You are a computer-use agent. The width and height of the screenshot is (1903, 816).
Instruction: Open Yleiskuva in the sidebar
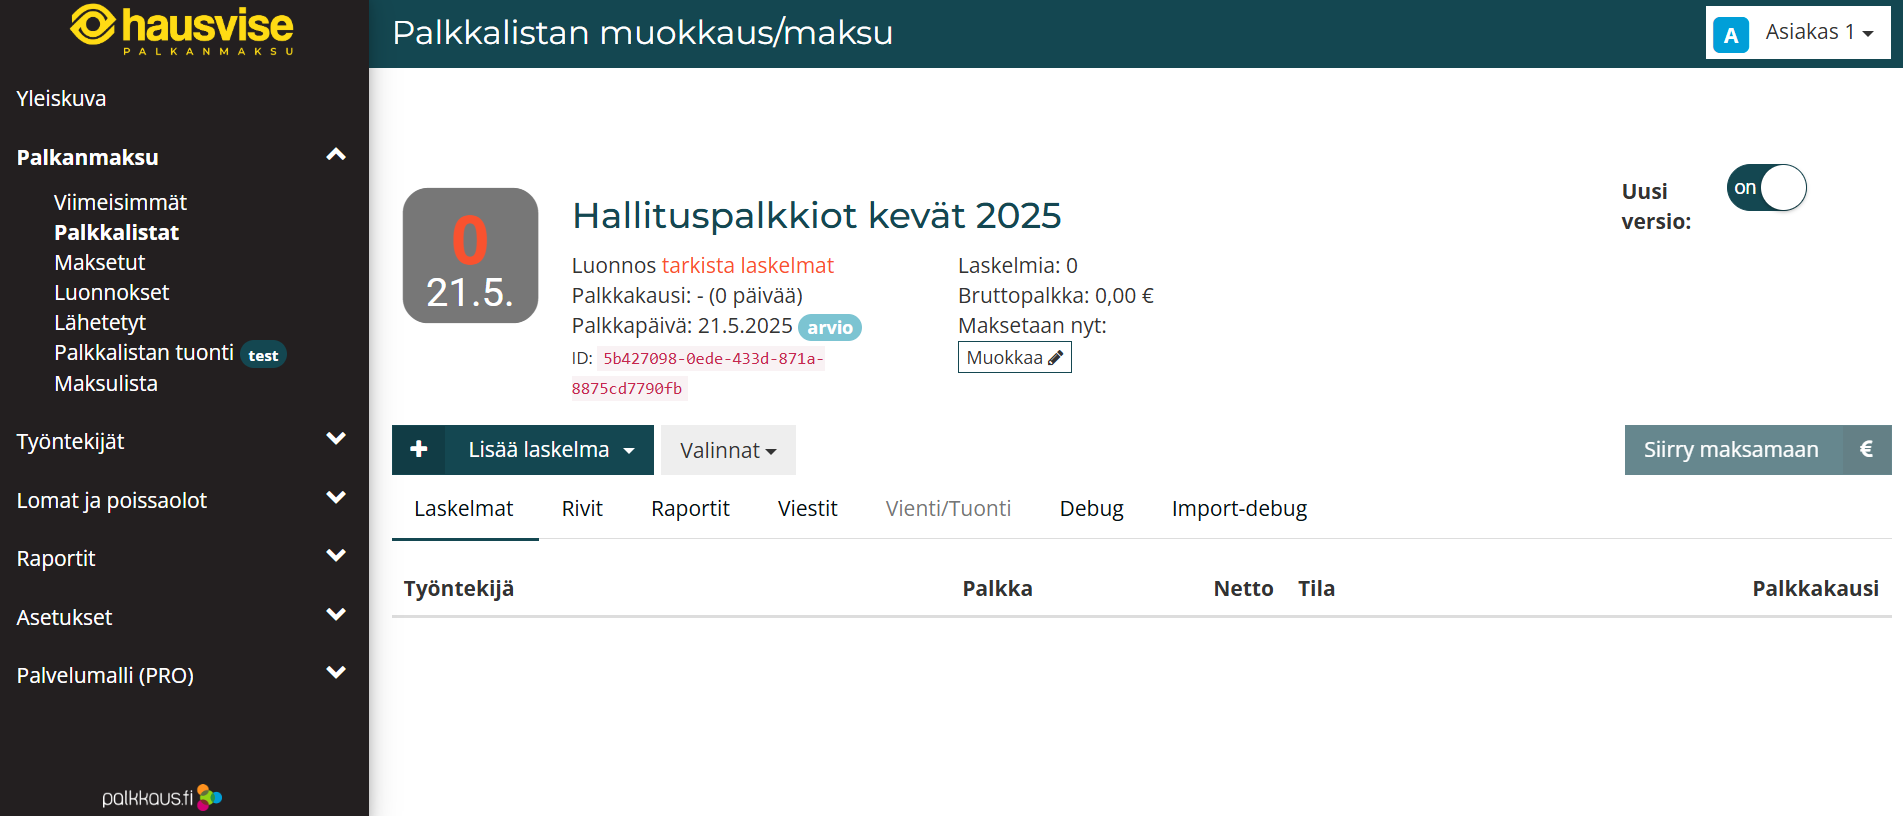point(61,98)
